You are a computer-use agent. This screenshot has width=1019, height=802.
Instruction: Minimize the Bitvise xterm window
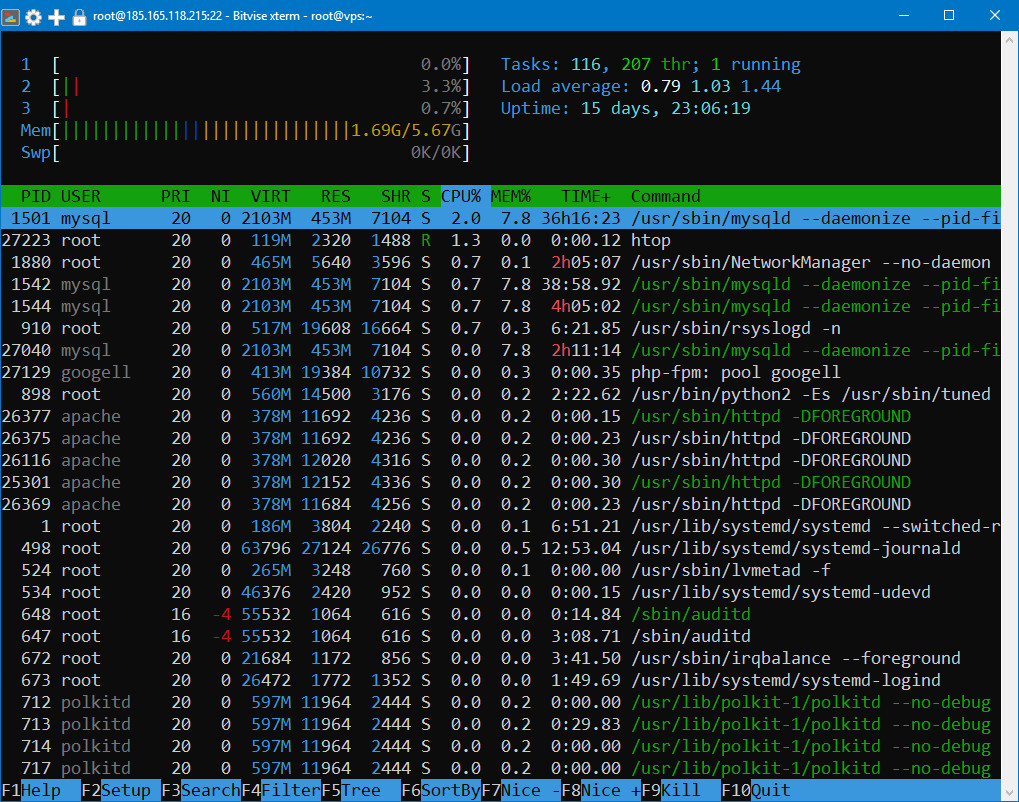point(902,17)
